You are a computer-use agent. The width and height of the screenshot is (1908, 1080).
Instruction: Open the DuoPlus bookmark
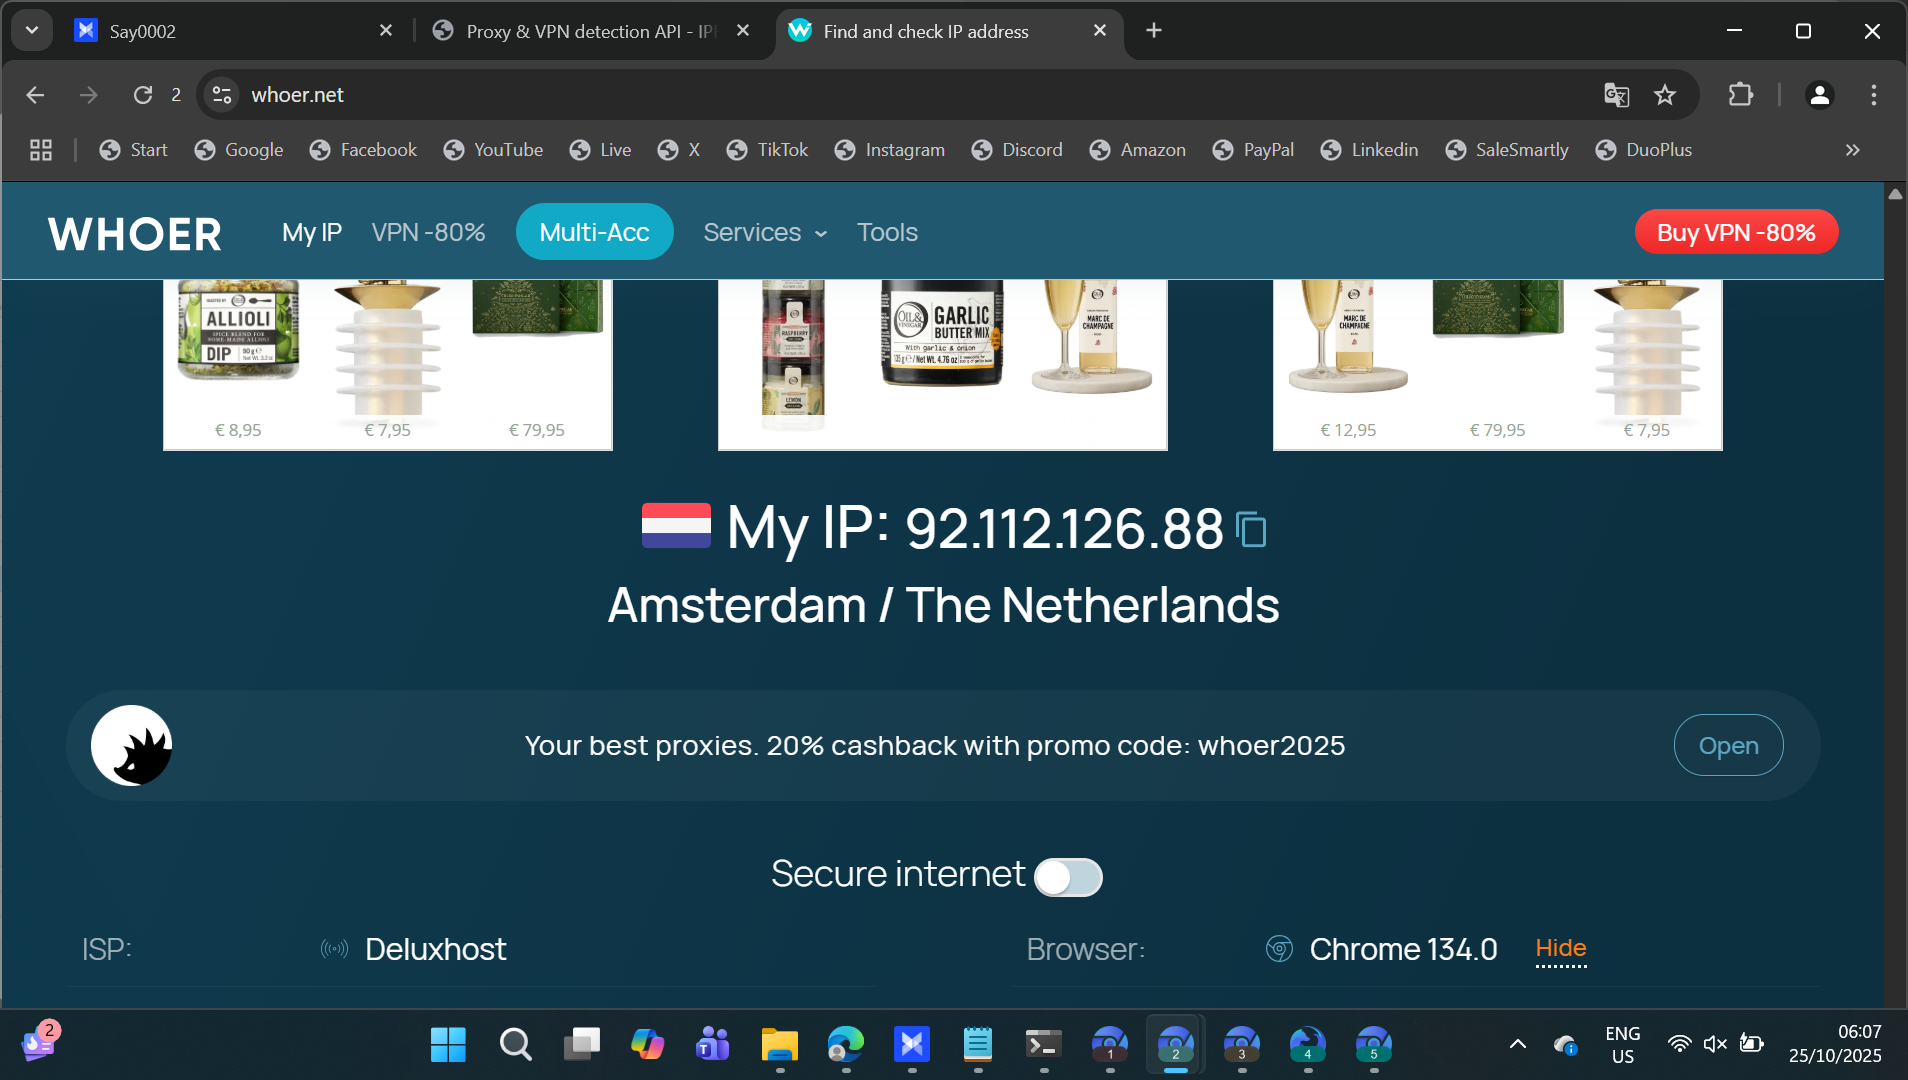tap(1643, 150)
